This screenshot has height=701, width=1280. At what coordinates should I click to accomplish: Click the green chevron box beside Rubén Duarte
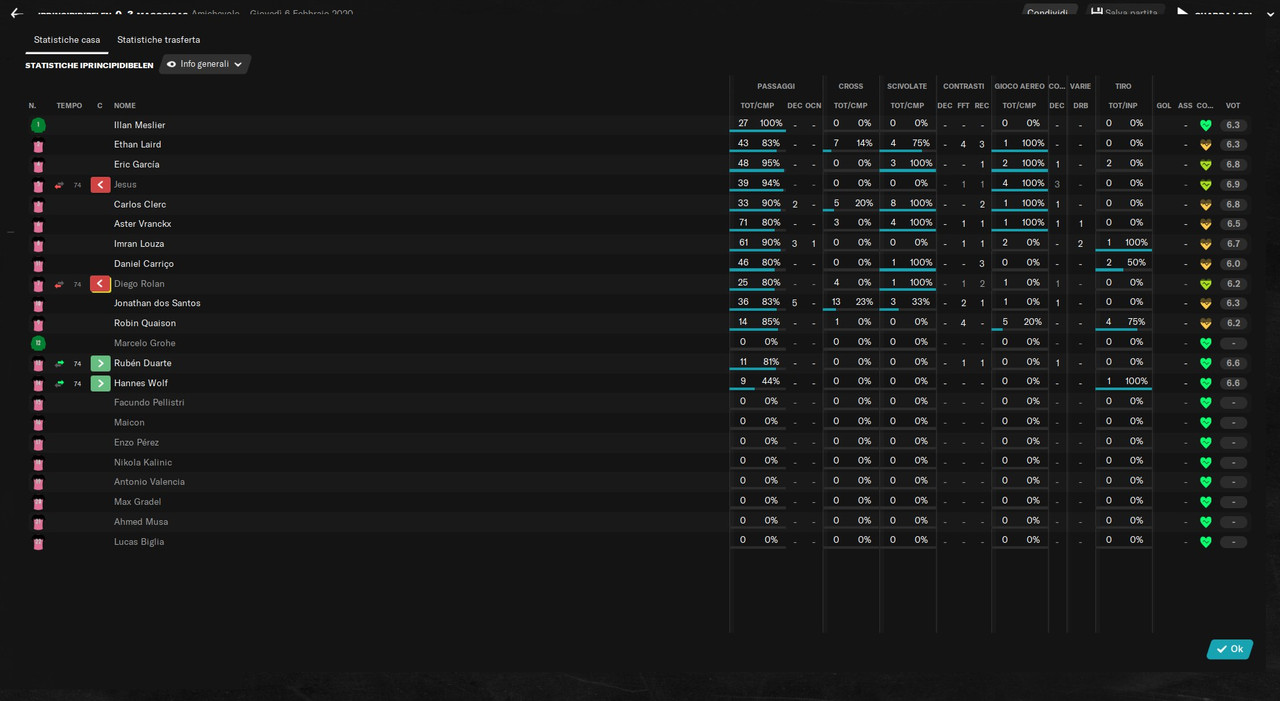(x=100, y=363)
